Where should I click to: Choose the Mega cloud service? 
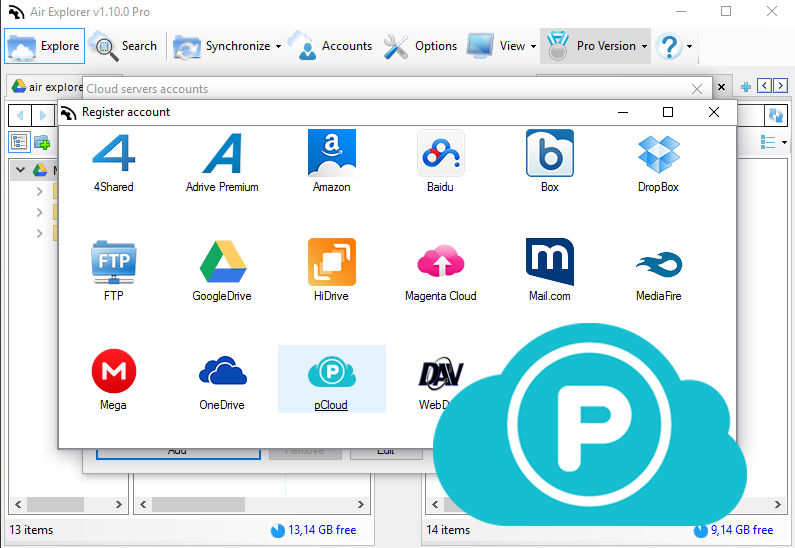click(x=114, y=371)
